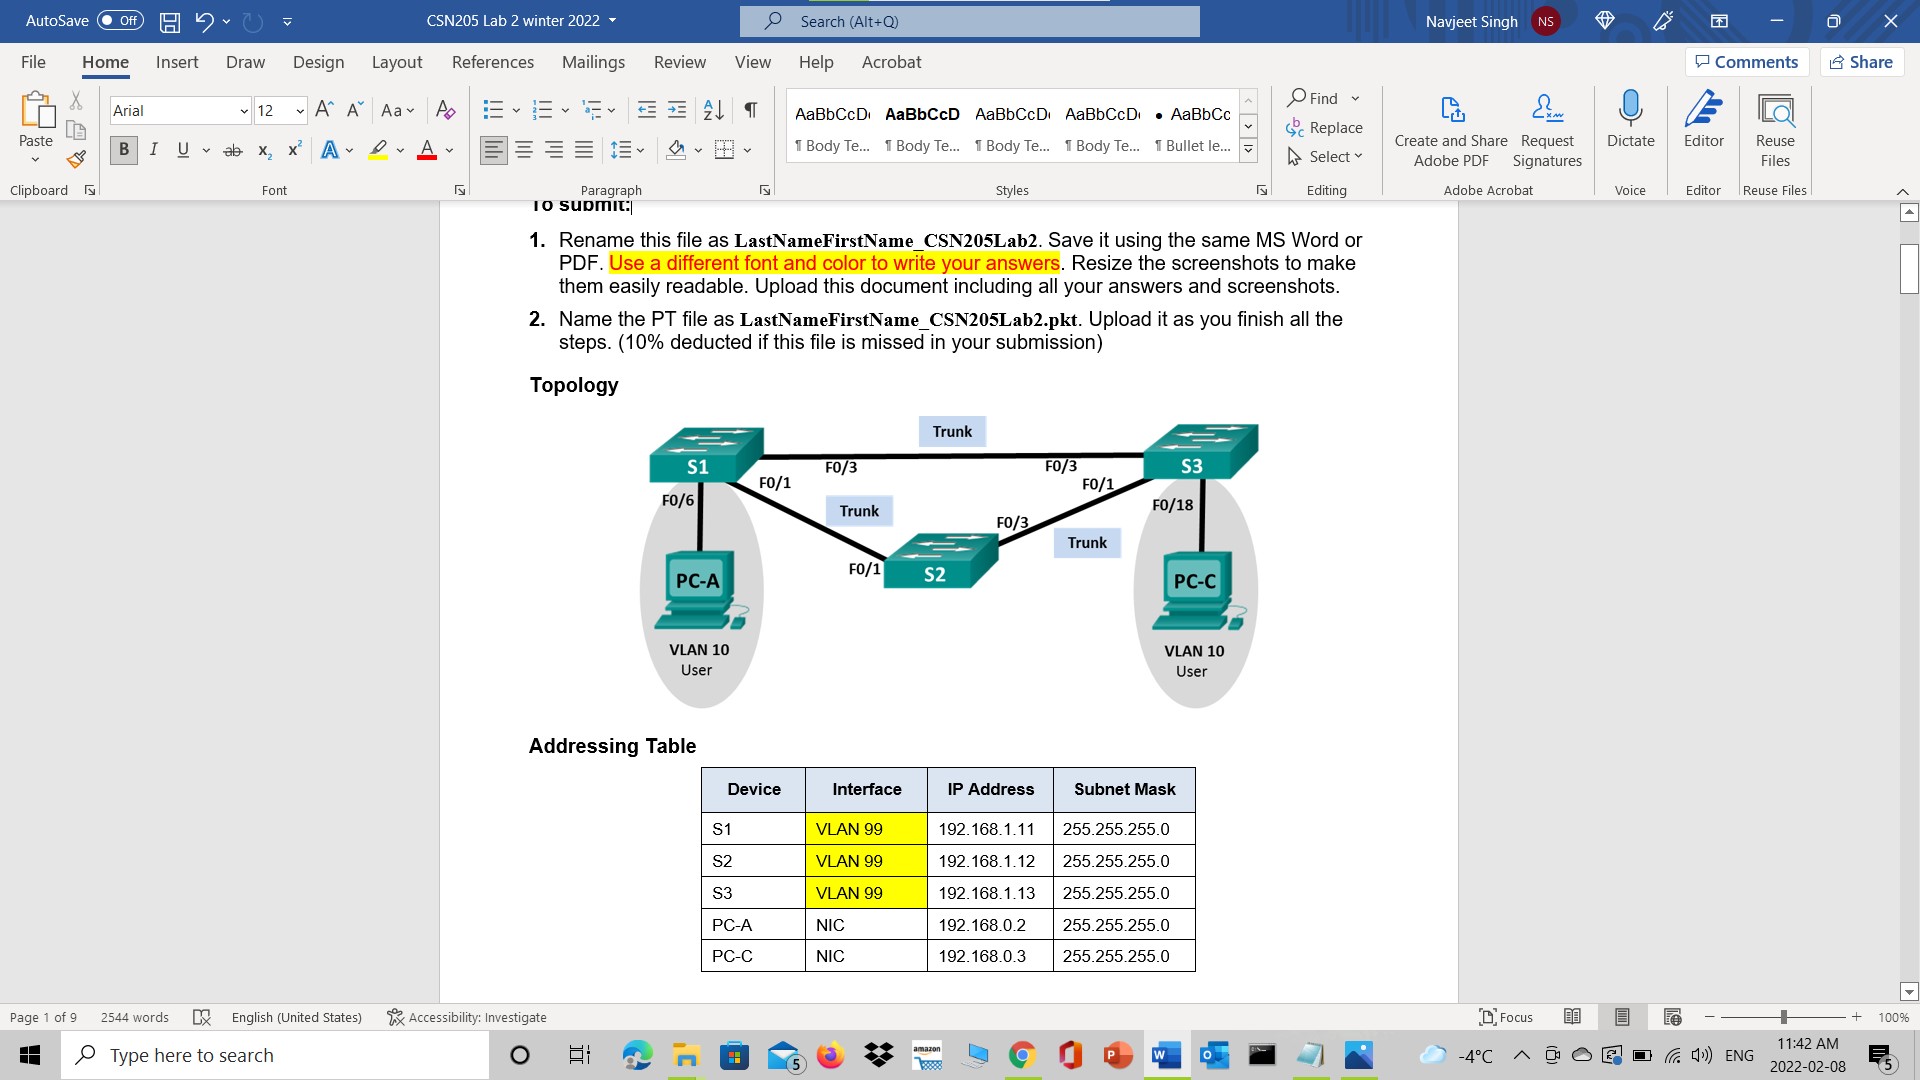Open the Draw ribbon tab
Image resolution: width=1920 pixels, height=1080 pixels.
(x=245, y=62)
